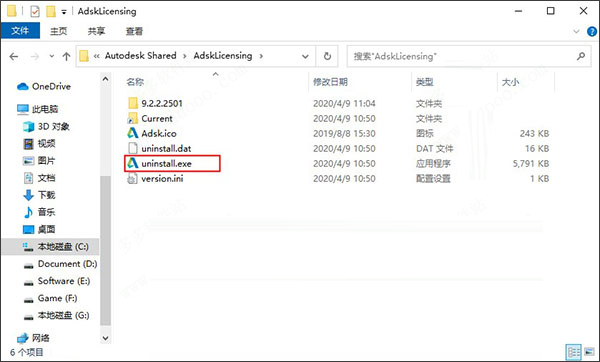Expand the ribbon with the chevron
The width and height of the screenshot is (600, 362).
pos(576,31)
